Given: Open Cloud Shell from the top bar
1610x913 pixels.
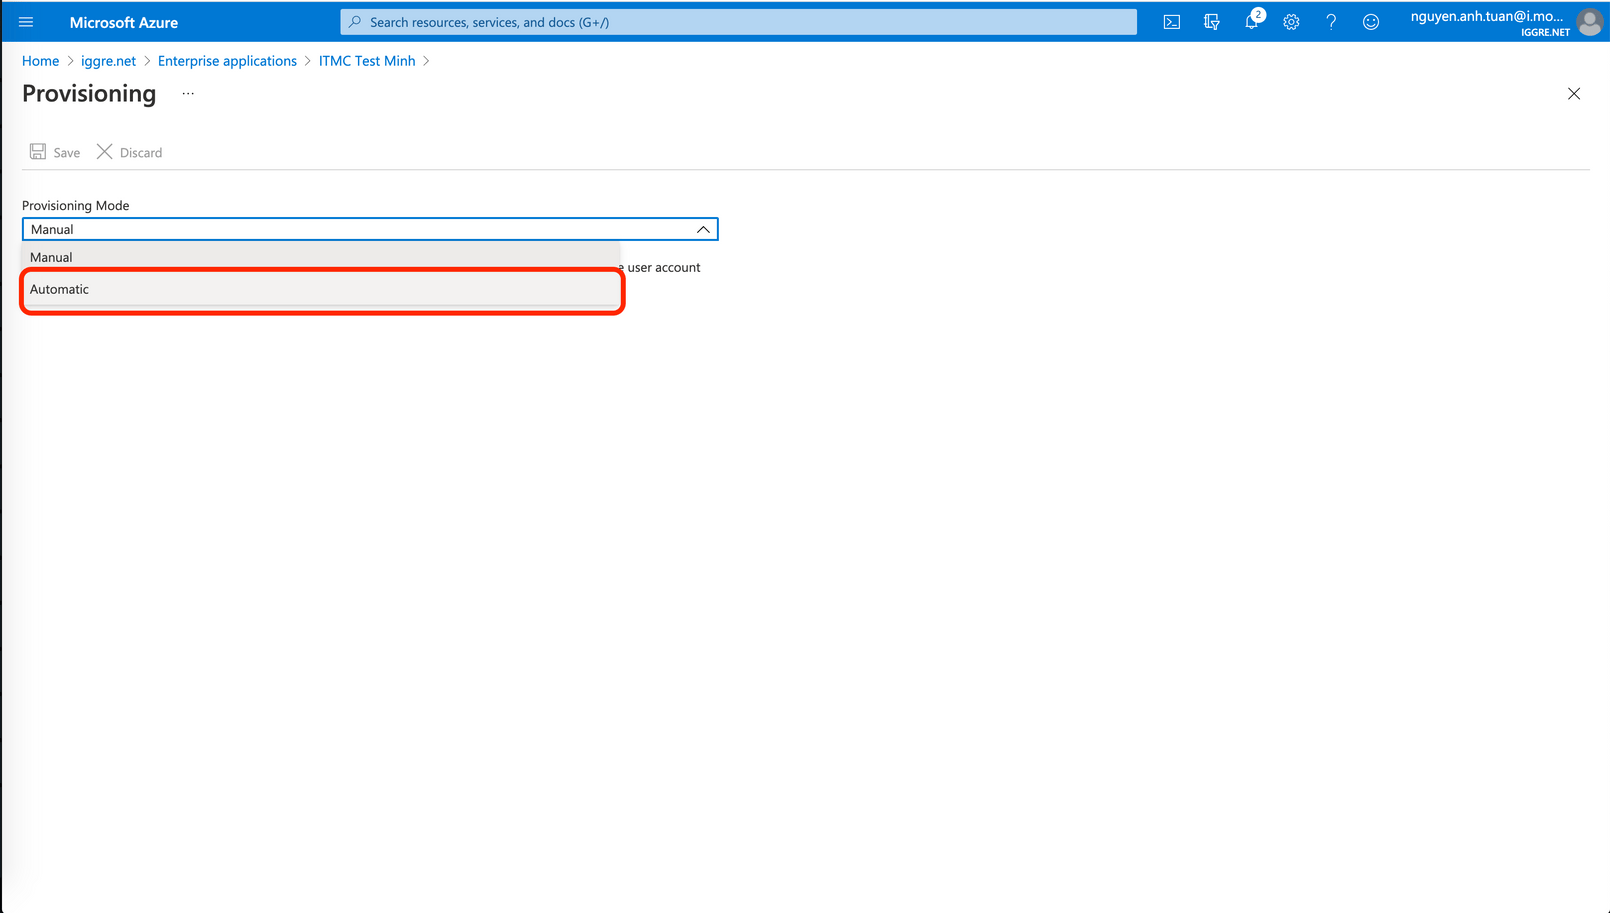Looking at the screenshot, I should click(1172, 22).
